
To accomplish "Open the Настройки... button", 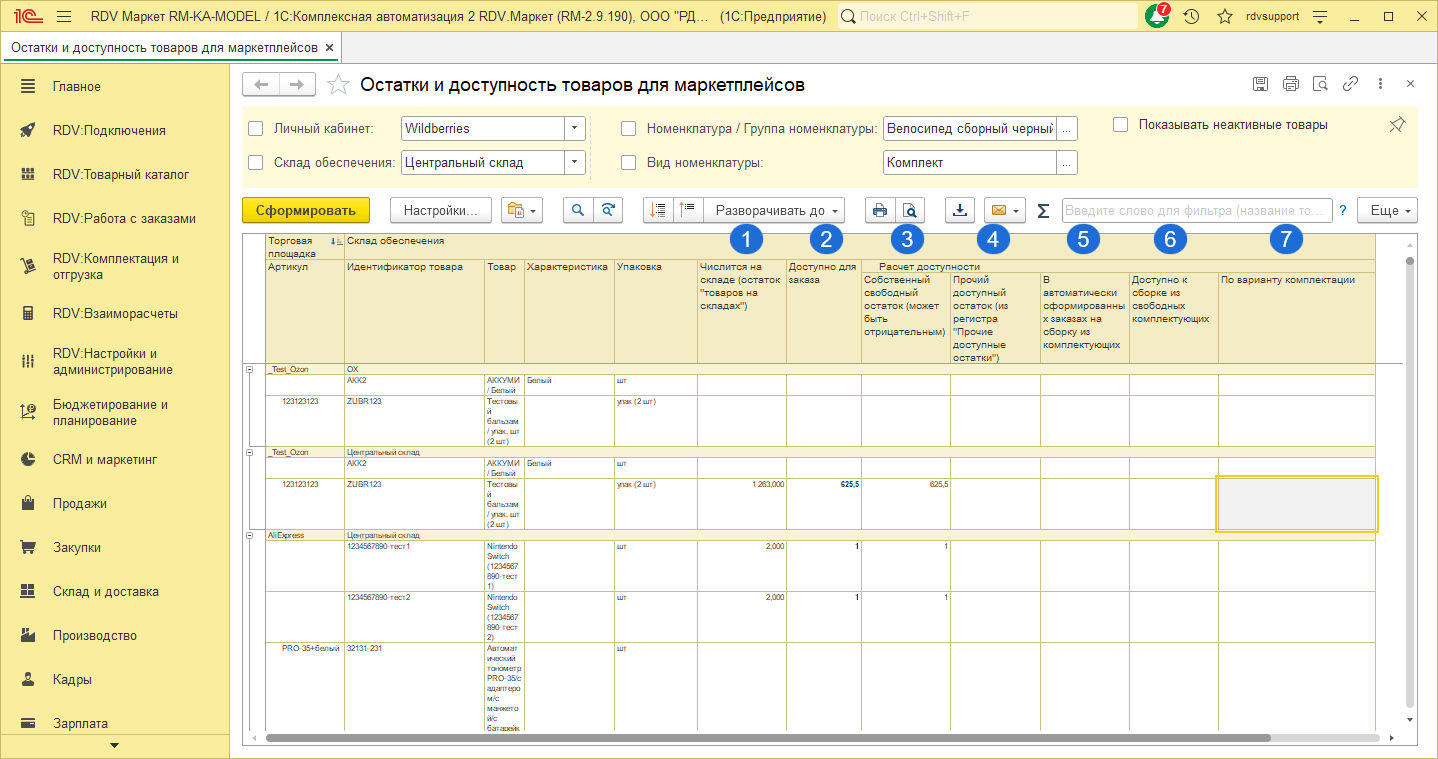I will [x=441, y=211].
